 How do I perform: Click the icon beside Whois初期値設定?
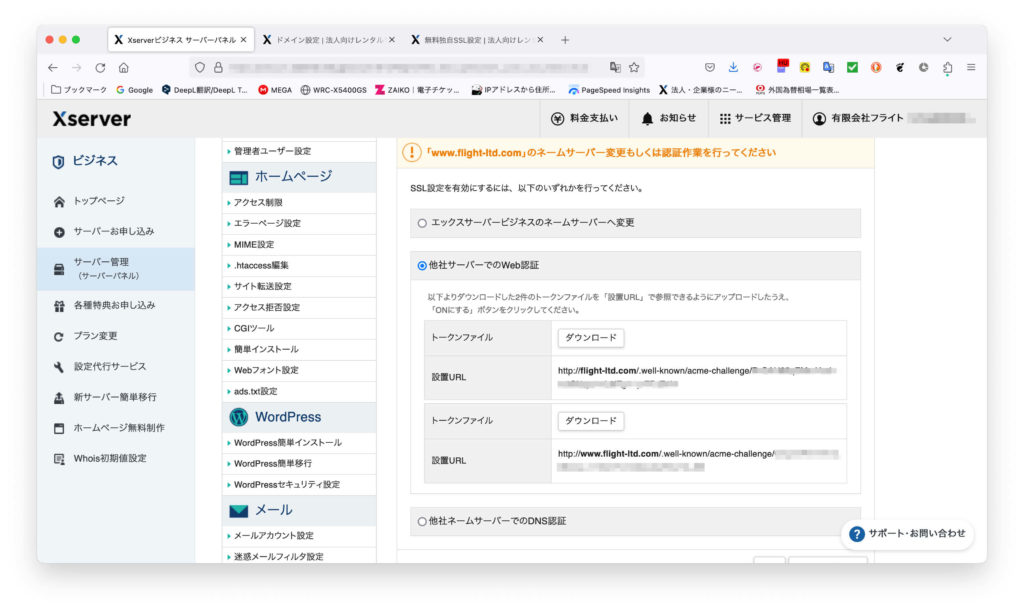(x=59, y=459)
